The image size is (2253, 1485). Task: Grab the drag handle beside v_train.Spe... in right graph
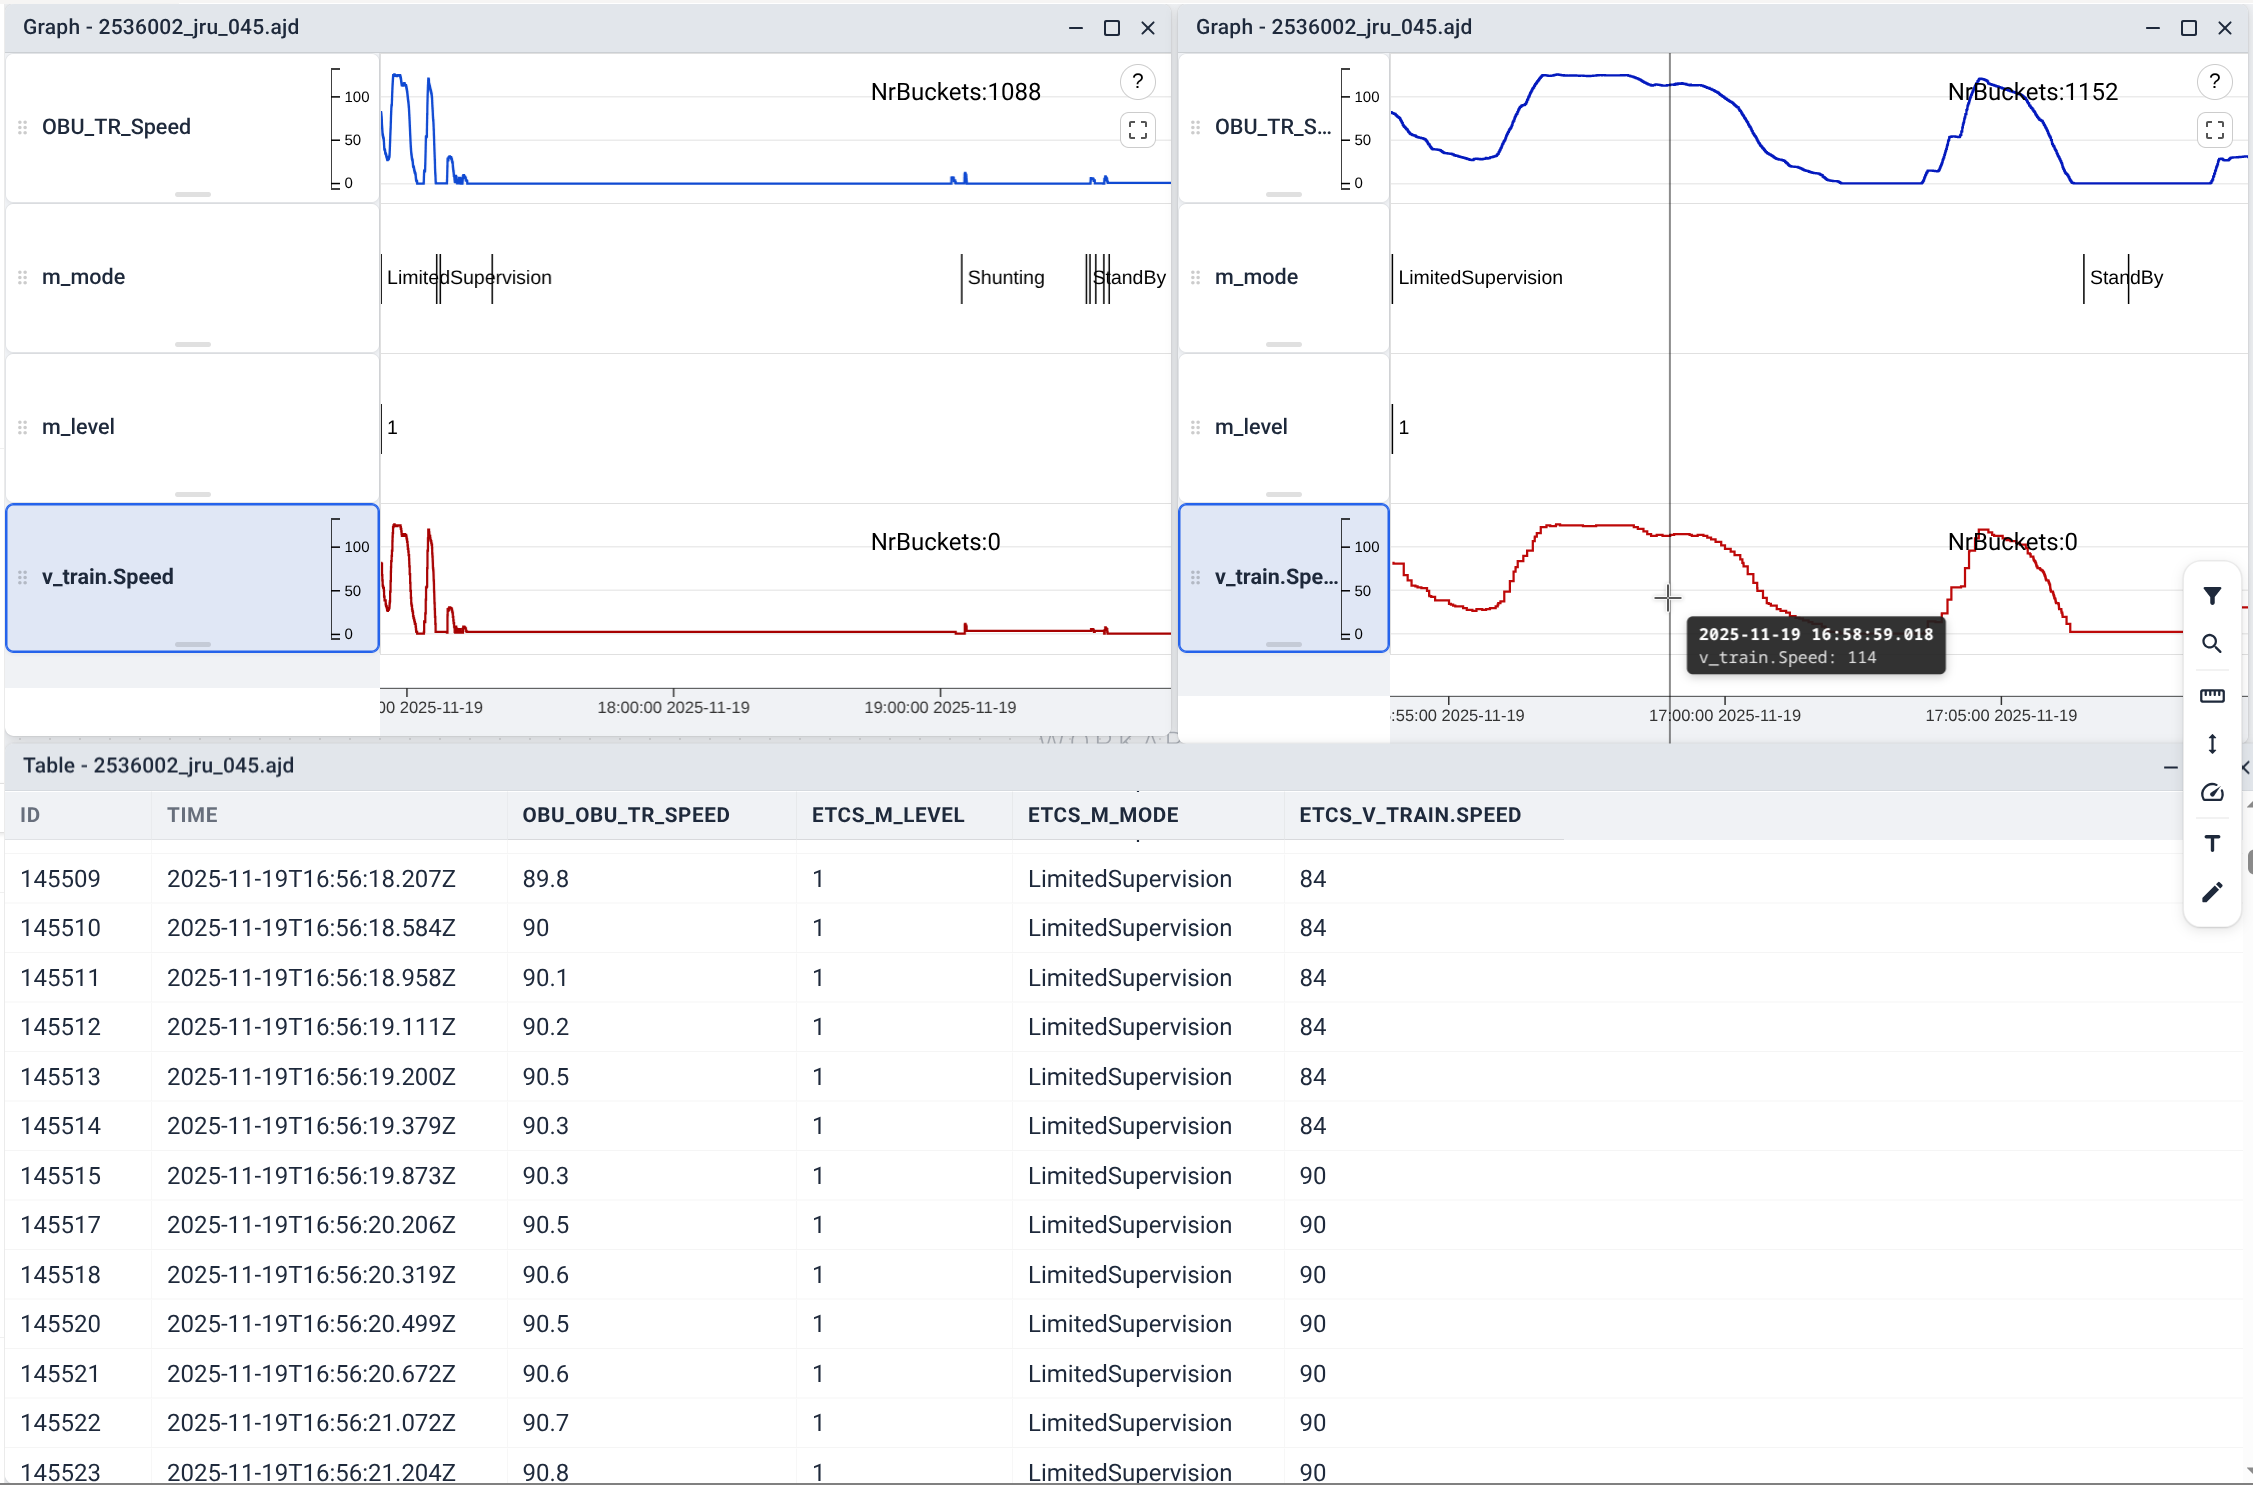[x=1195, y=577]
